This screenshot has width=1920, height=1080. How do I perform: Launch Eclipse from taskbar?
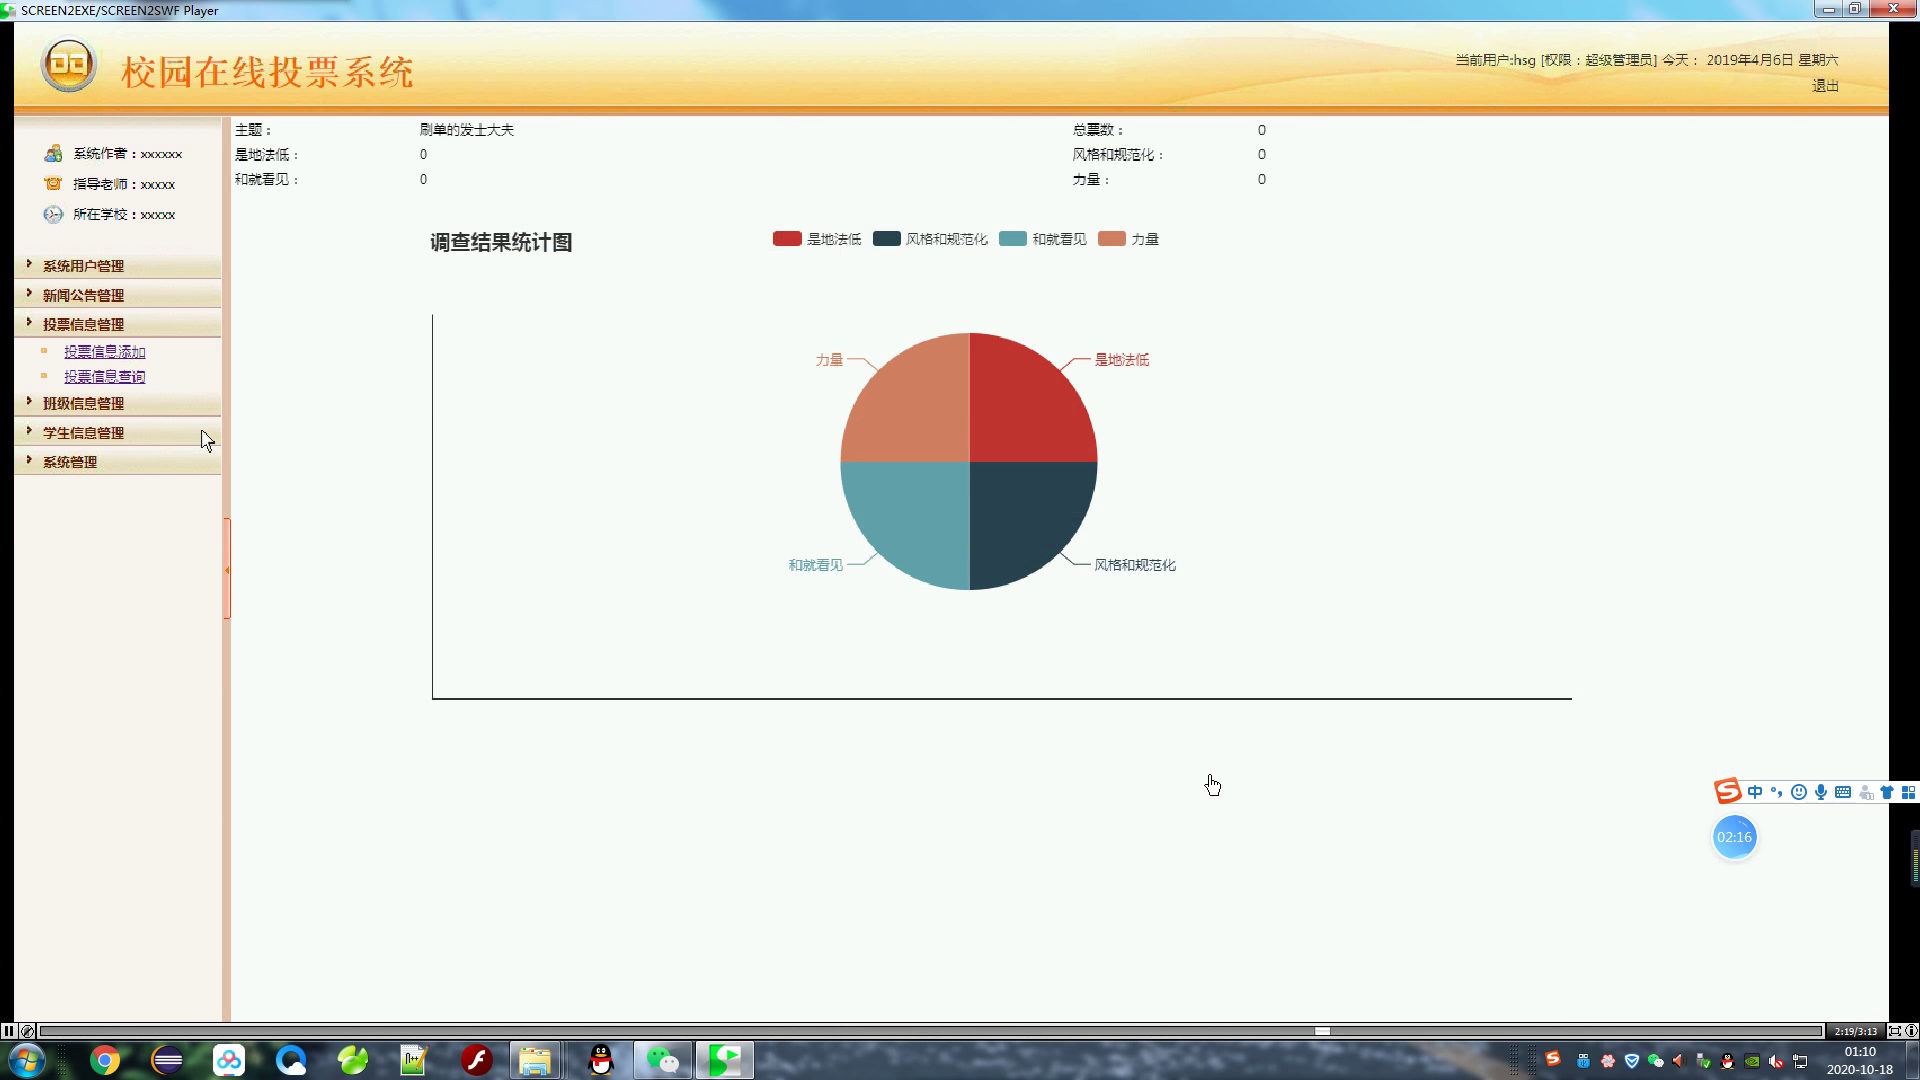[x=167, y=1060]
